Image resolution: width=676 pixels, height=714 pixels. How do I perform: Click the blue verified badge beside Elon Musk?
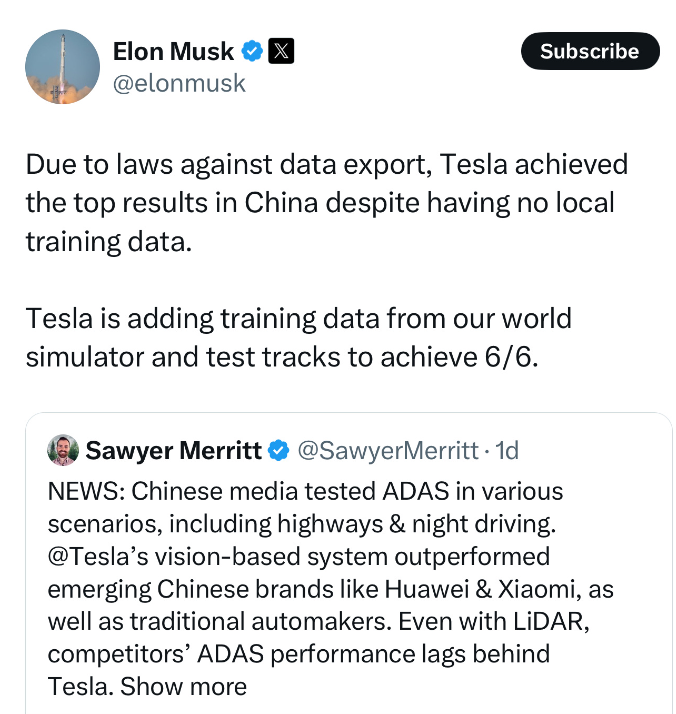click(253, 51)
